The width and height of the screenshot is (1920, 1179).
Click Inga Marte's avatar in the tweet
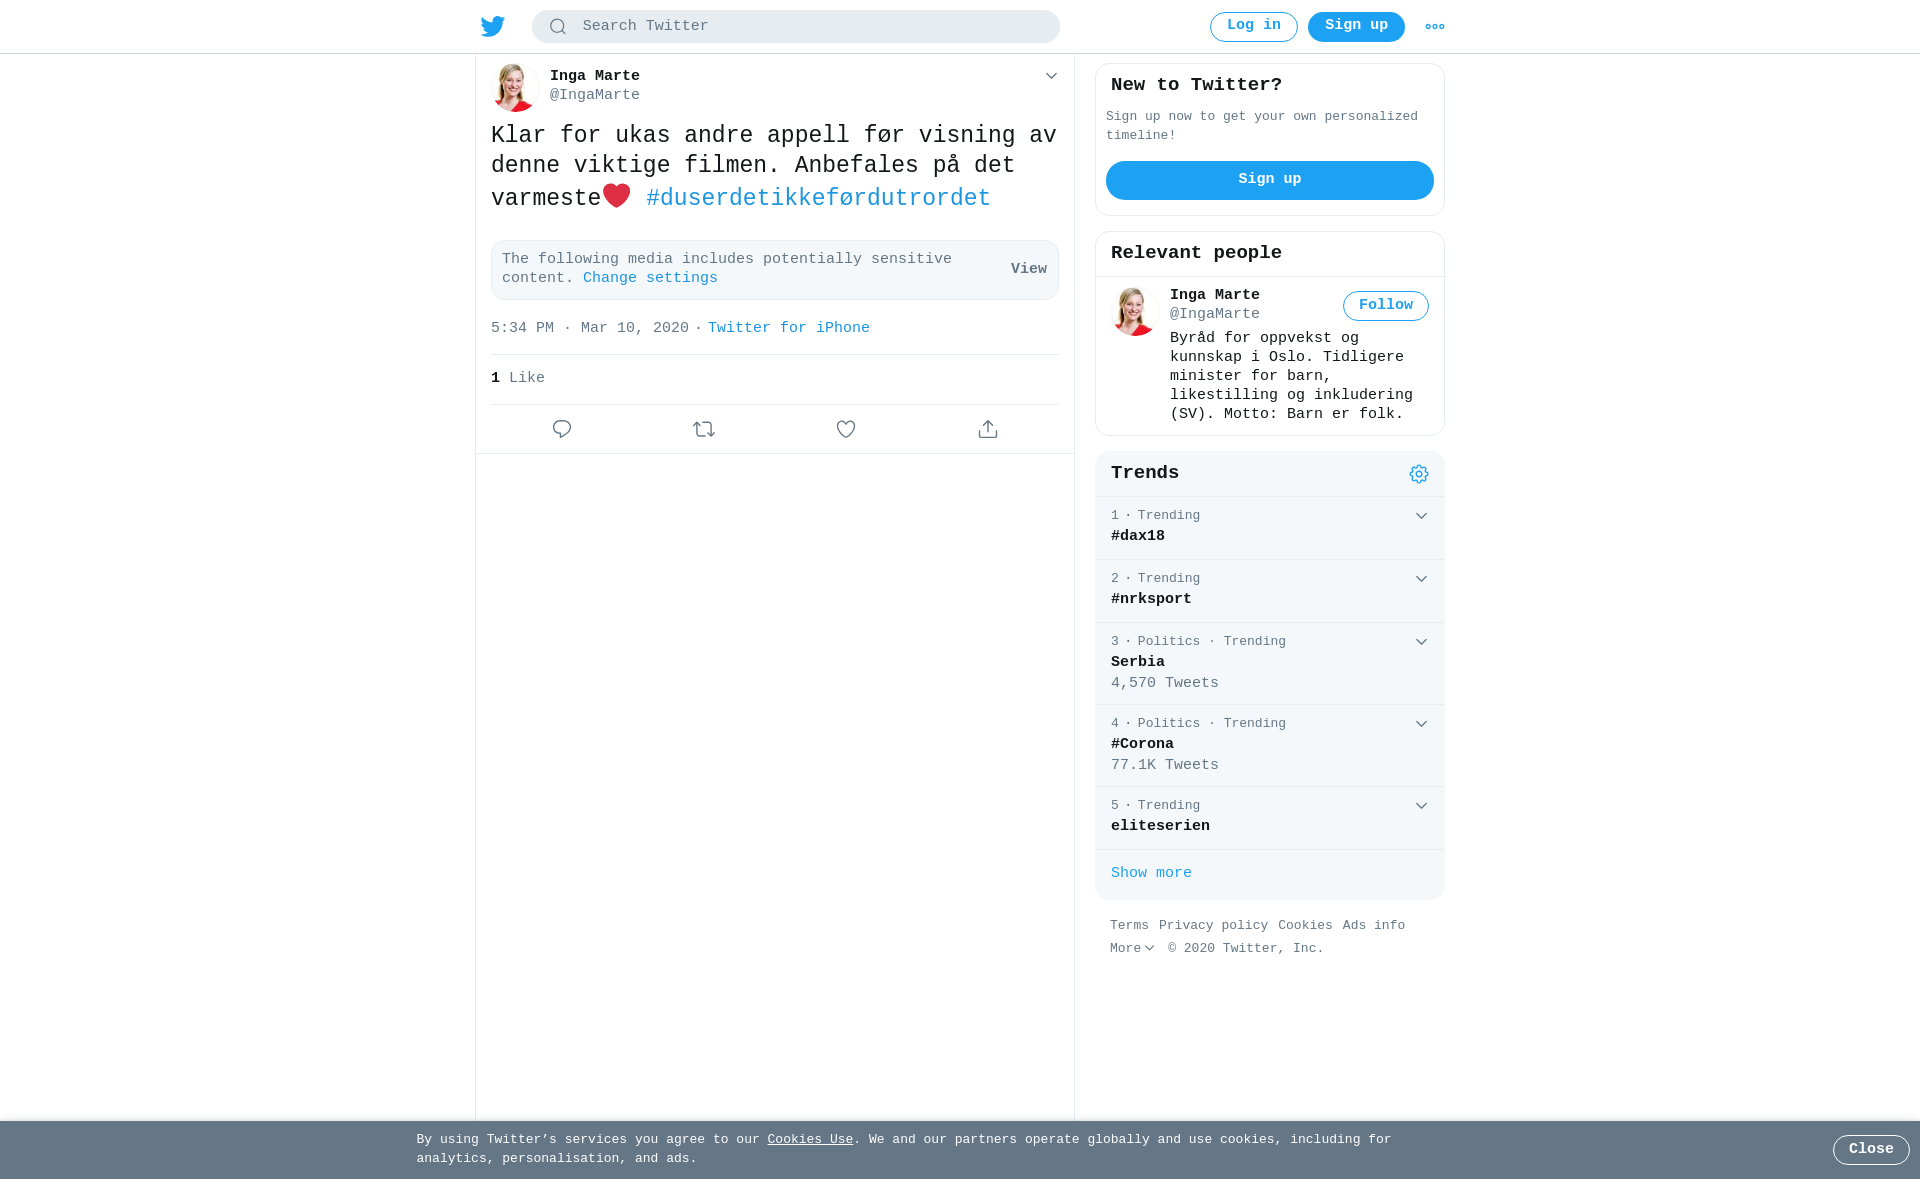[515, 87]
